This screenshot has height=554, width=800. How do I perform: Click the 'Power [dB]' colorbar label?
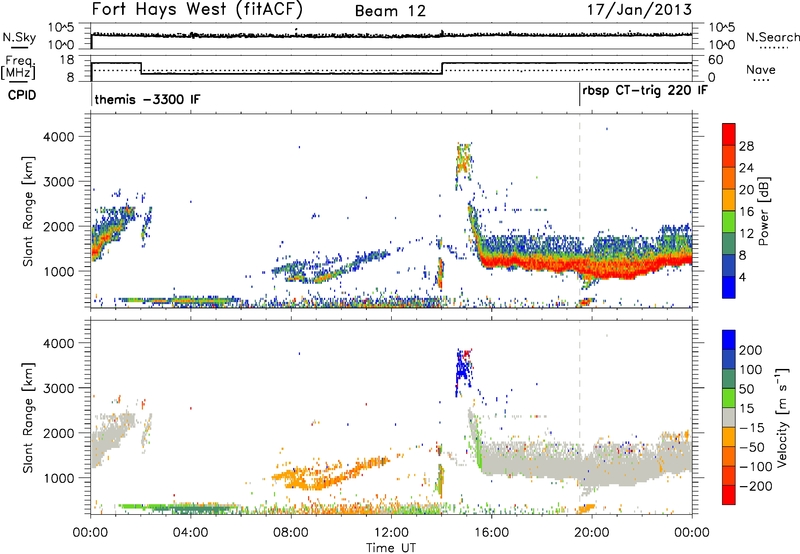pyautogui.click(x=763, y=211)
